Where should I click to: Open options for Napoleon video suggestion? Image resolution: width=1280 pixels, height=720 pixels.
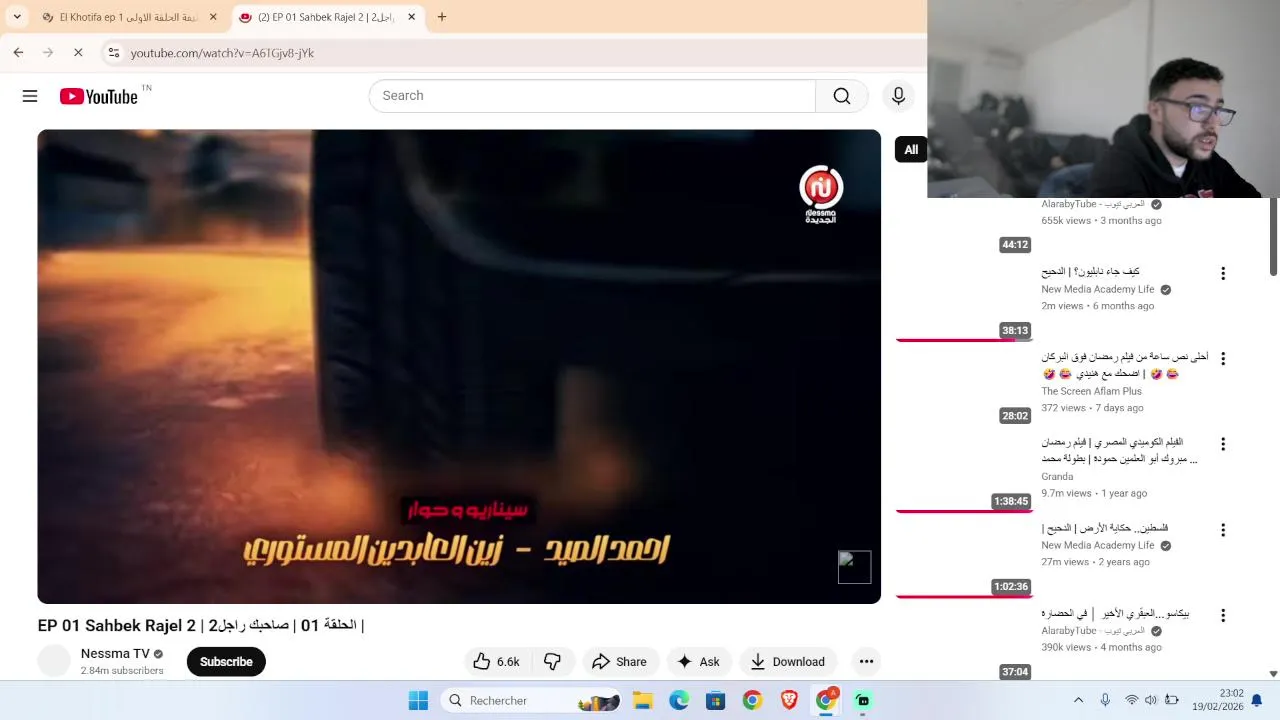click(x=1222, y=273)
